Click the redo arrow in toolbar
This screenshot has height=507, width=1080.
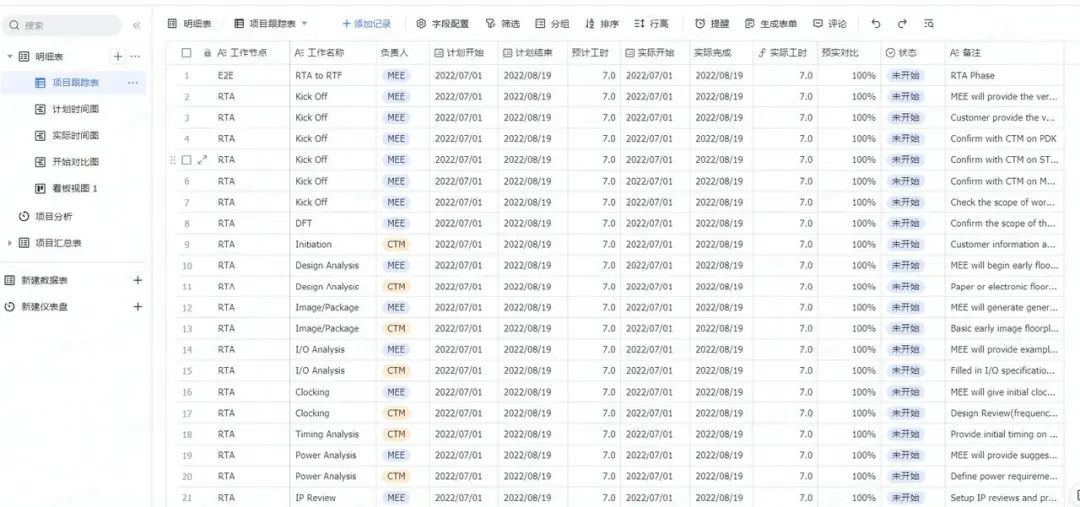(902, 23)
